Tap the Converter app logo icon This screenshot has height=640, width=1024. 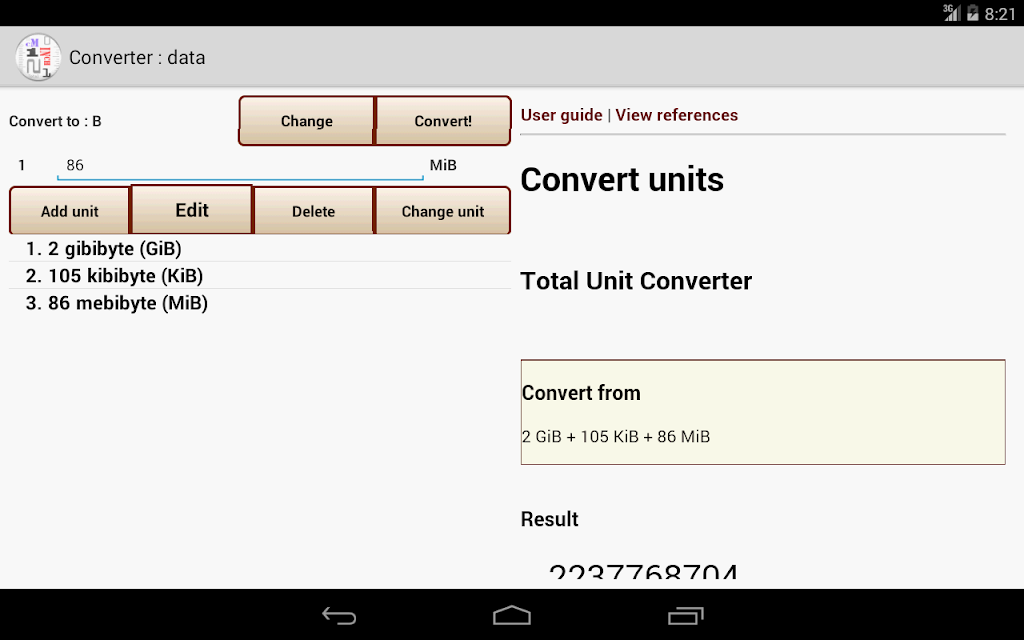pos(39,57)
